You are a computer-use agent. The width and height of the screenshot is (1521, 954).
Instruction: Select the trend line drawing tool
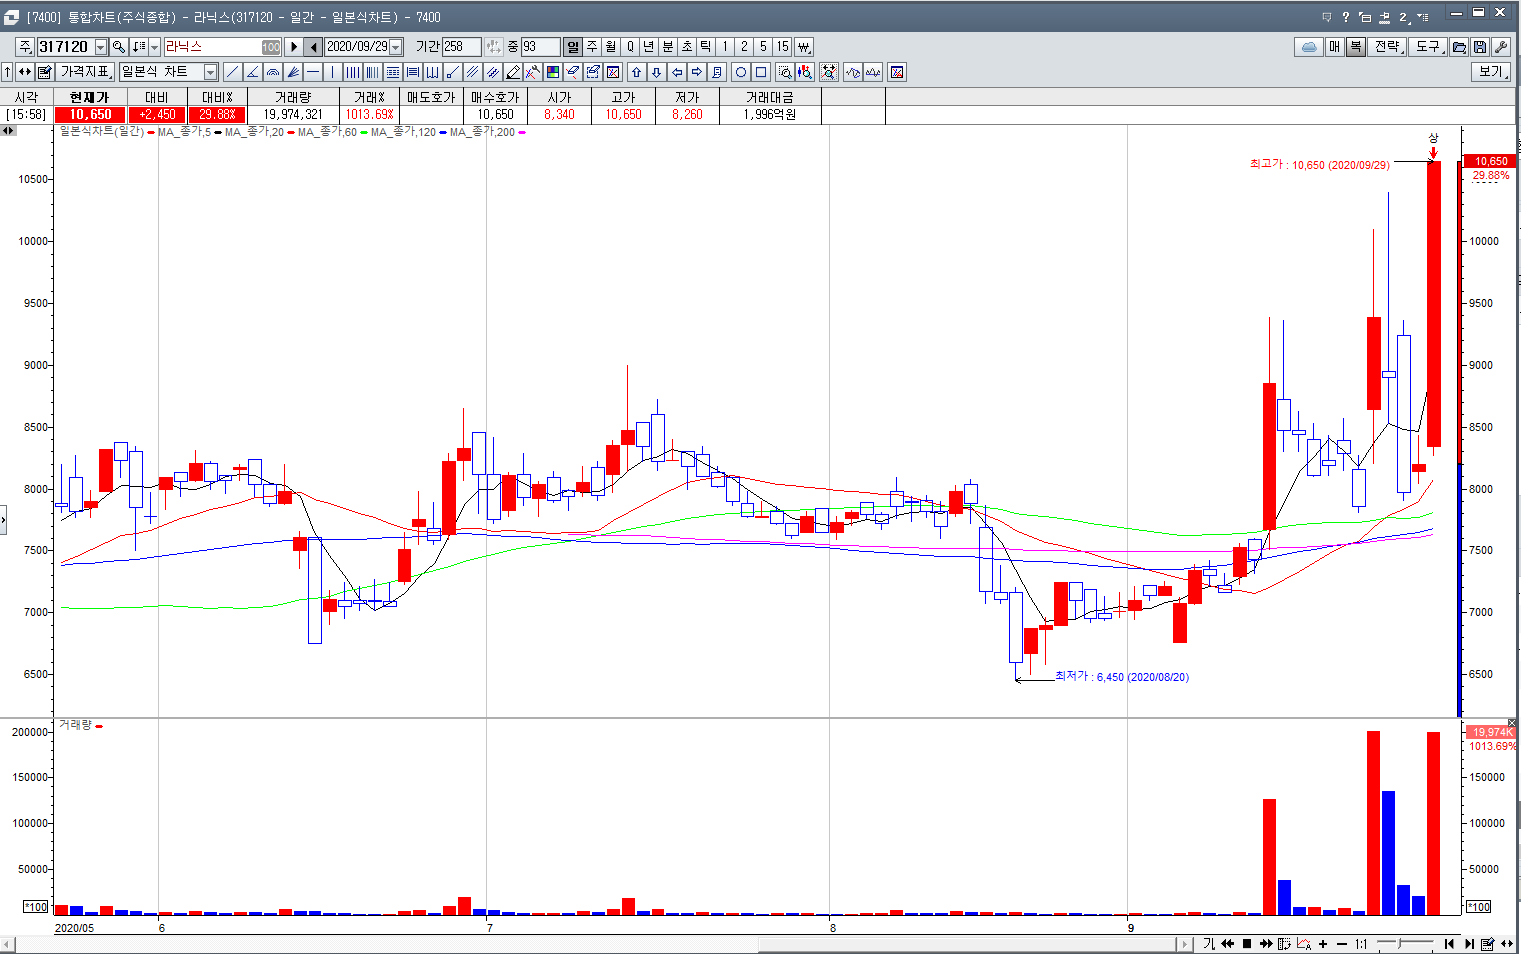[232, 72]
